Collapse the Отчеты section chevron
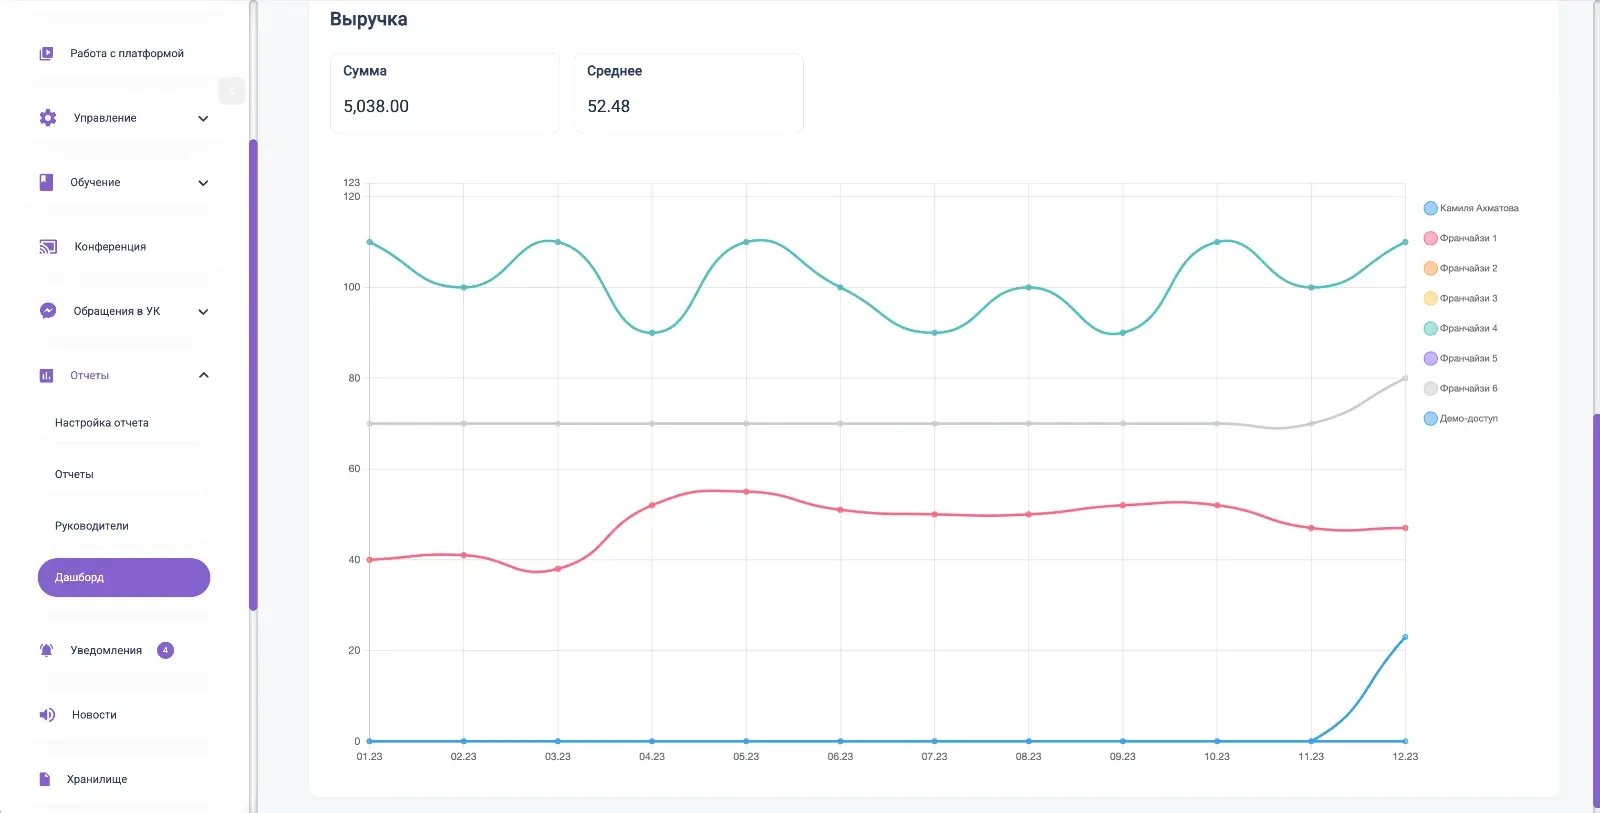Image resolution: width=1600 pixels, height=813 pixels. (x=203, y=375)
